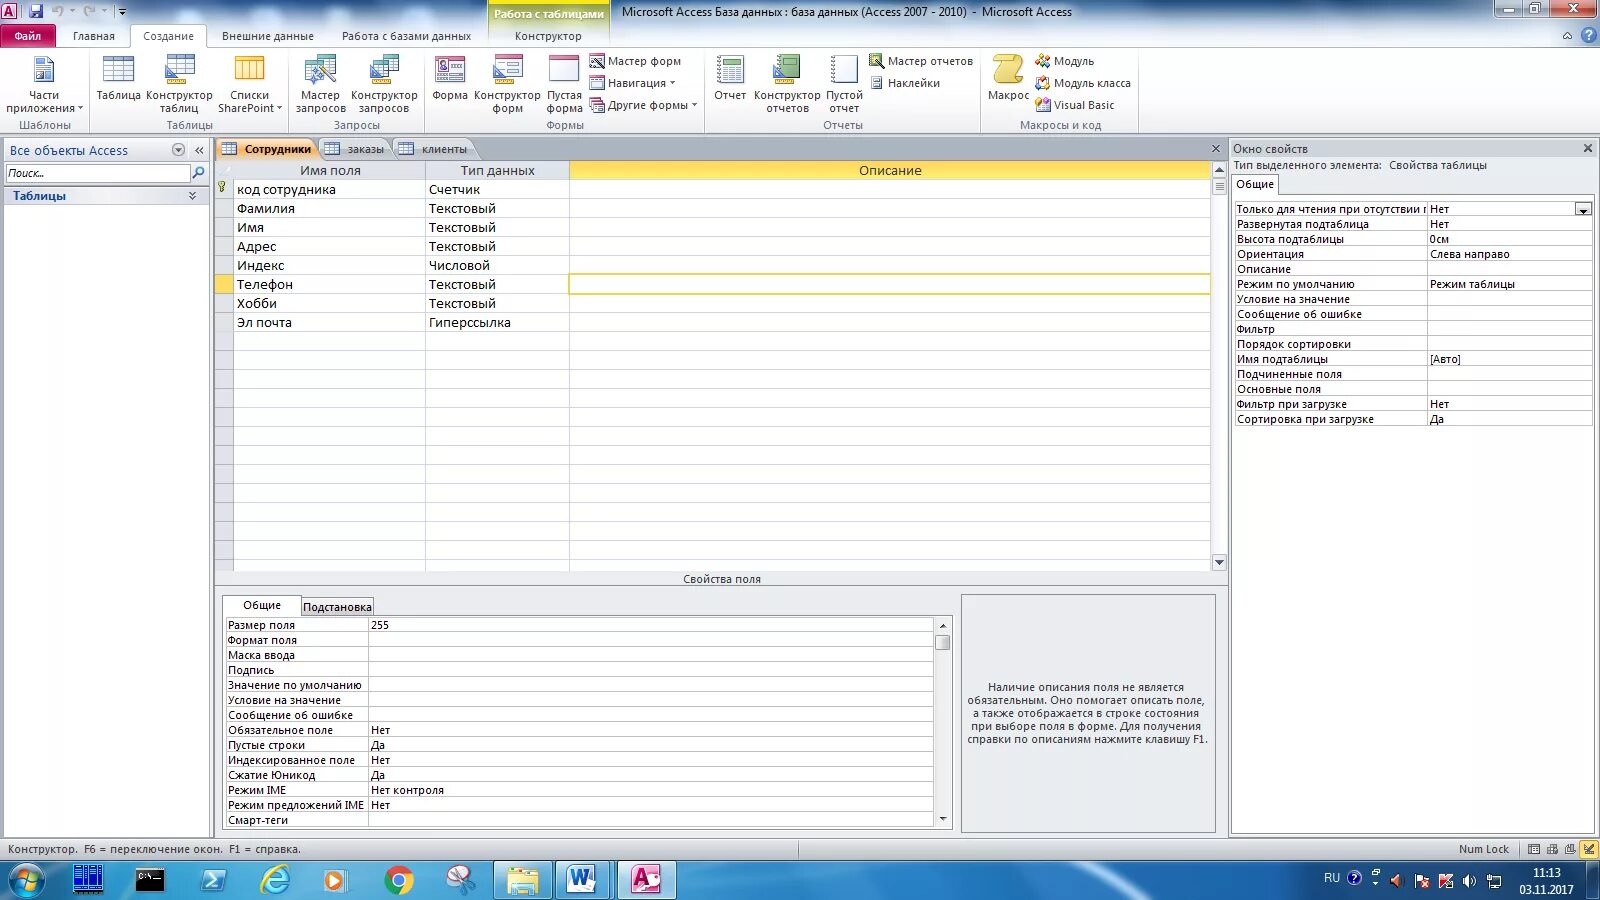Screen dimensions: 1600x900
Task: Open Application Parts (Части приложения) menu
Action: (x=44, y=85)
